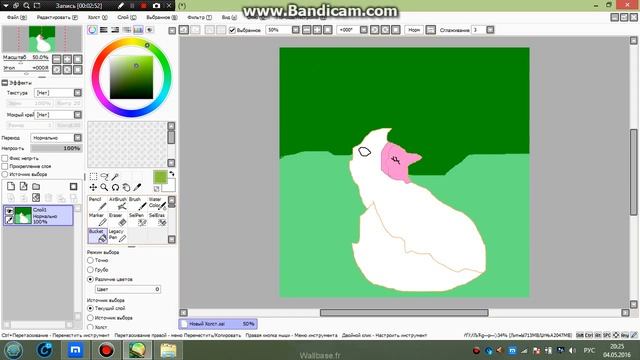Screen dimensions: 640x360
Task: Zoom out with the navigator minus button
Action: tap(57, 59)
